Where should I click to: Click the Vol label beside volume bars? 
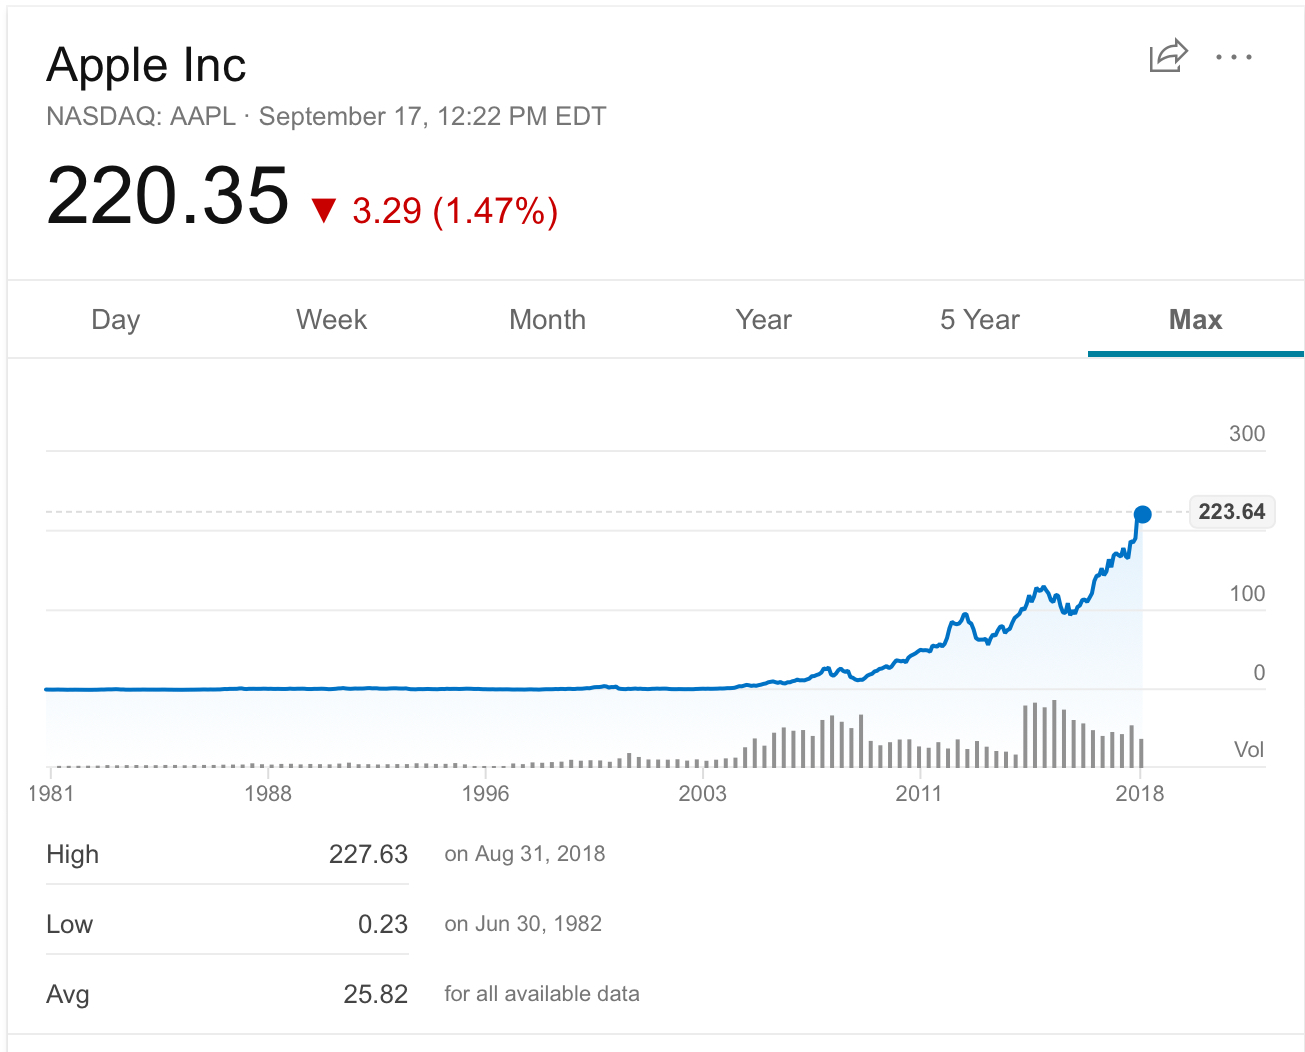pyautogui.click(x=1248, y=750)
